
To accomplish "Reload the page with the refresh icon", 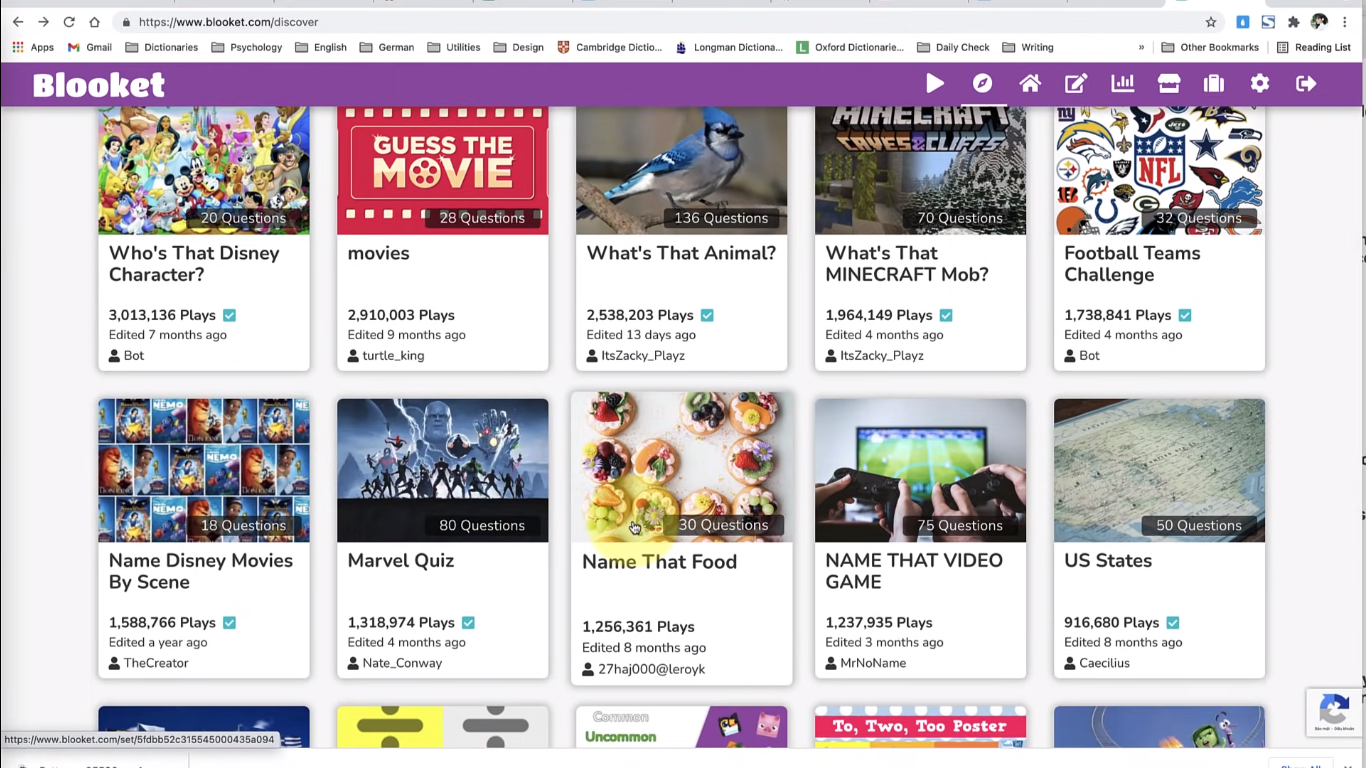I will coord(69,22).
